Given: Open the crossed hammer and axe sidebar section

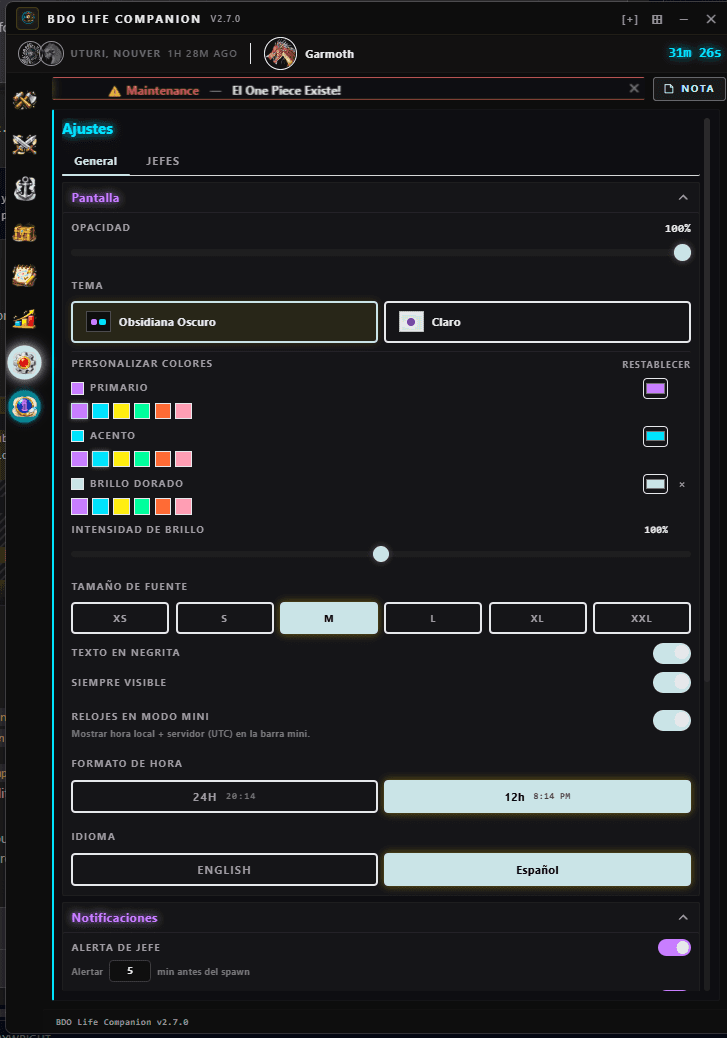Looking at the screenshot, I should (24, 100).
